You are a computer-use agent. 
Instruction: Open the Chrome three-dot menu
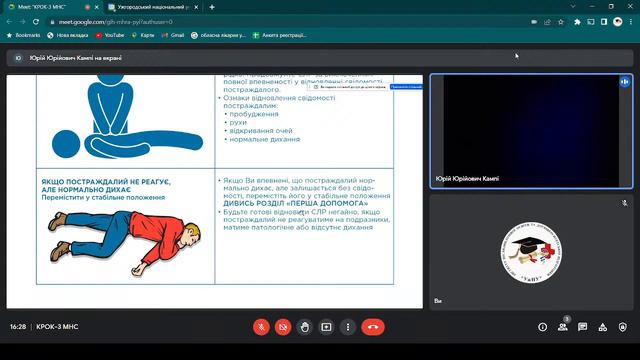(x=631, y=22)
